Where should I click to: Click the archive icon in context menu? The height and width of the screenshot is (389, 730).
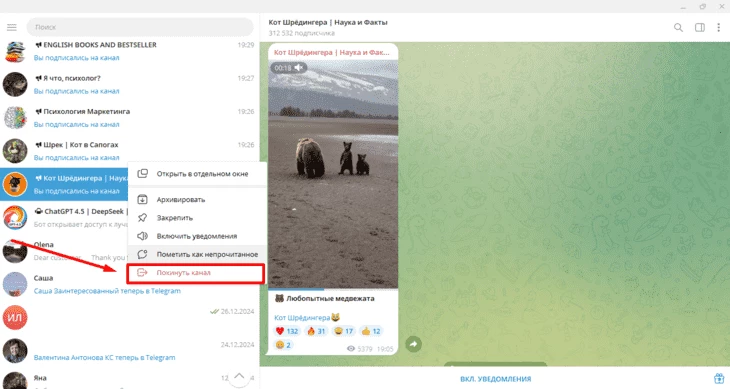[x=142, y=200]
